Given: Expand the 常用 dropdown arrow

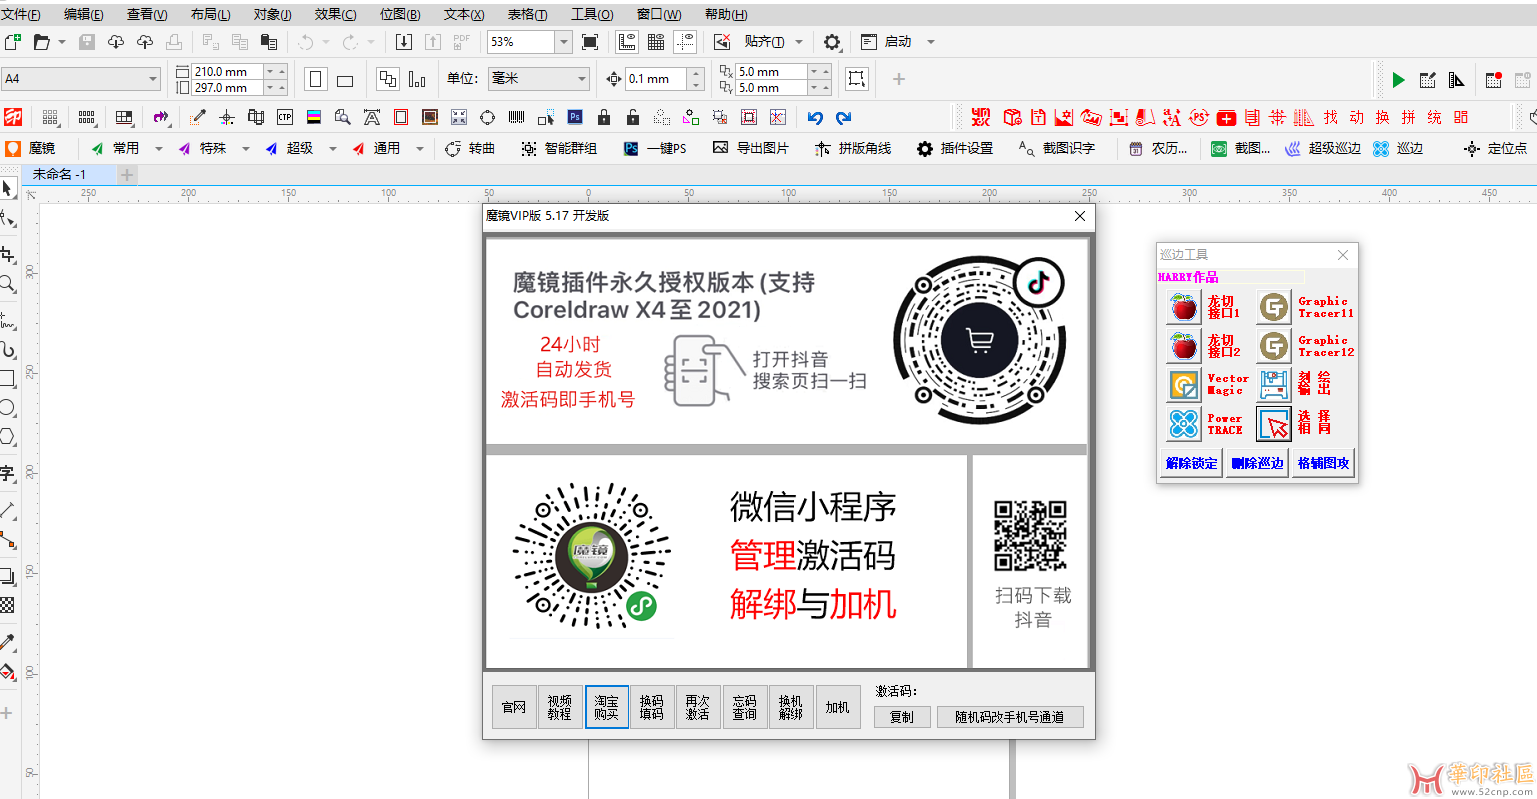Looking at the screenshot, I should click(158, 148).
